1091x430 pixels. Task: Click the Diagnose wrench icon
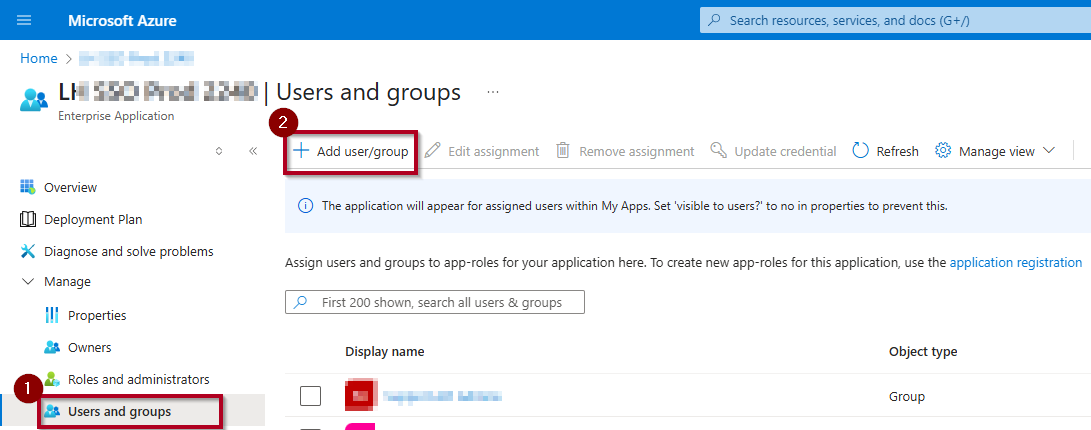click(x=27, y=250)
